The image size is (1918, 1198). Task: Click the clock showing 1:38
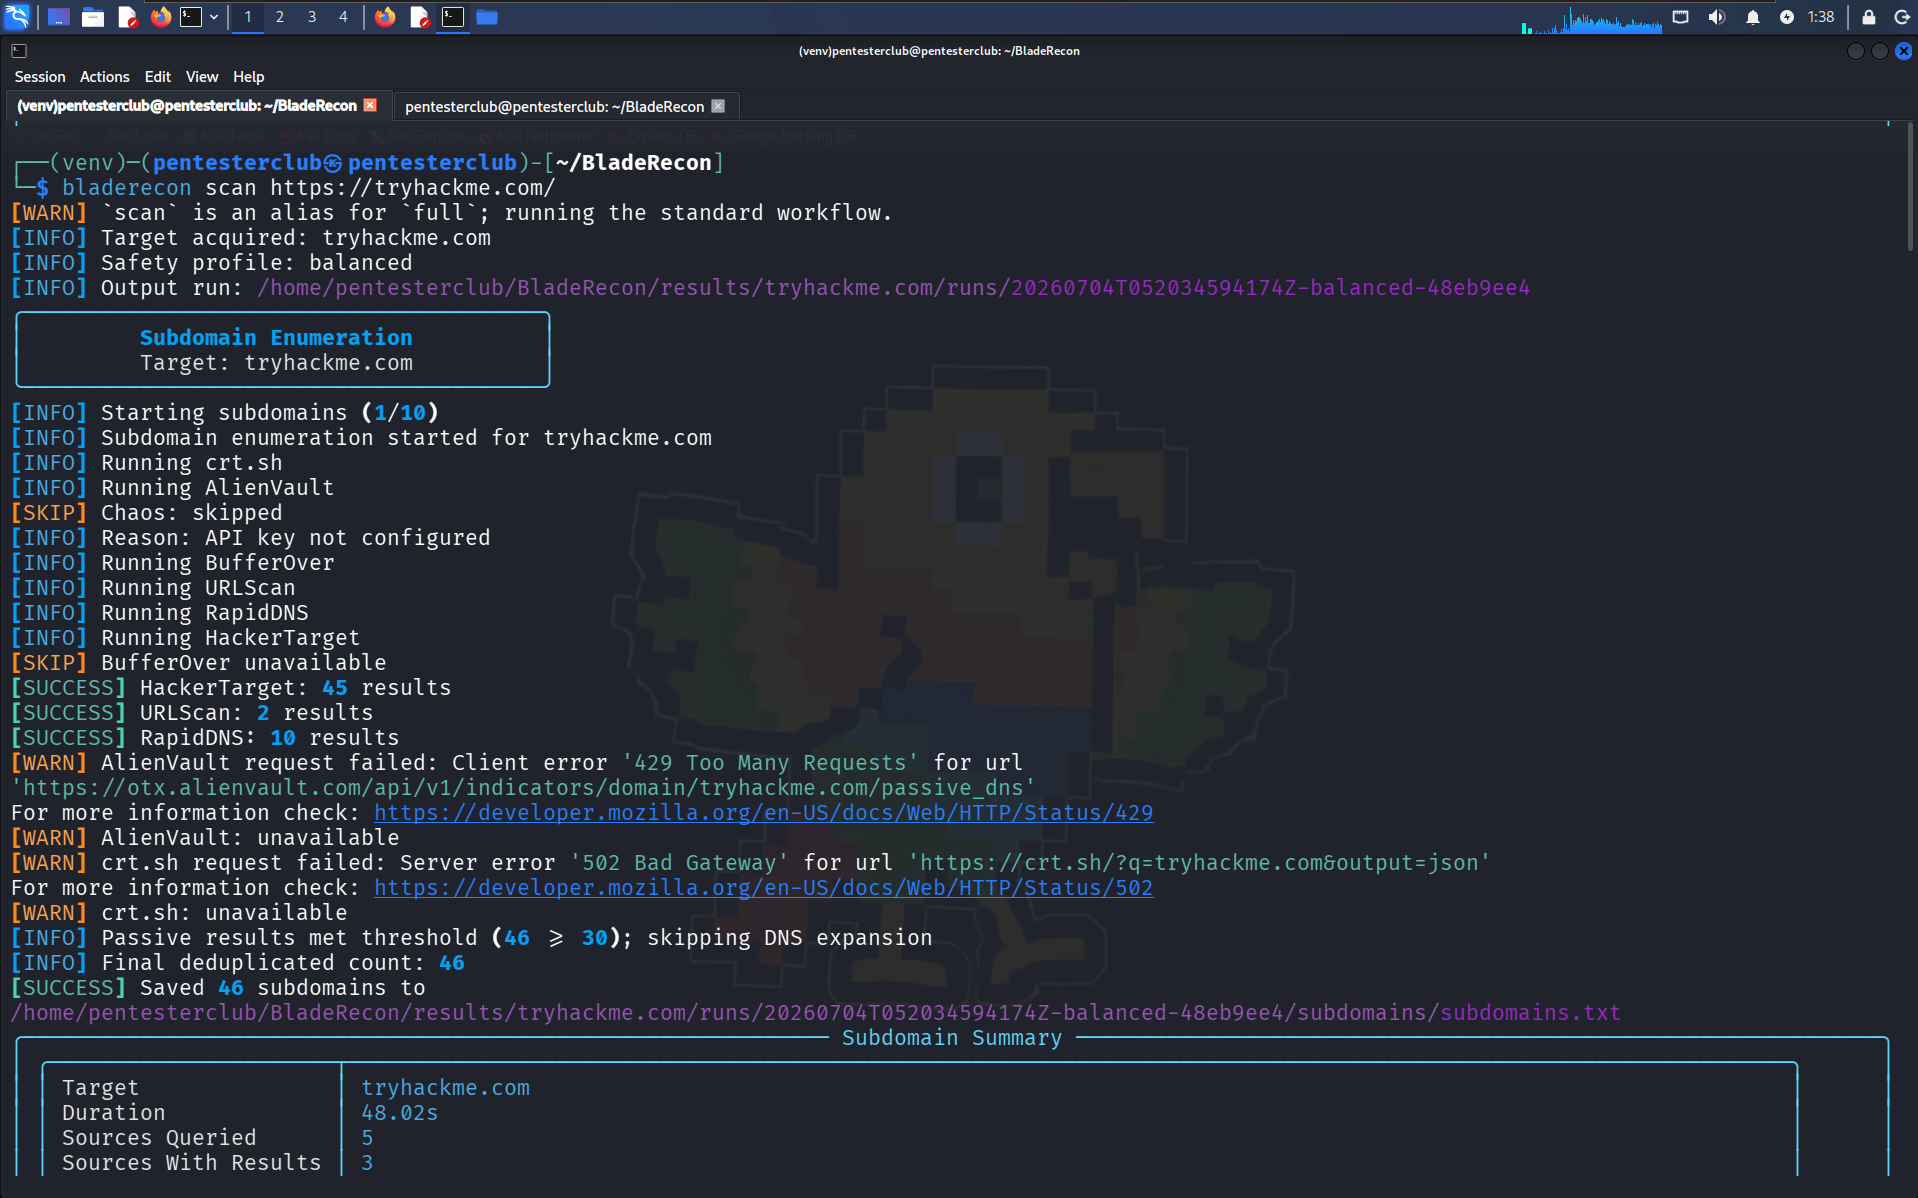[1821, 17]
